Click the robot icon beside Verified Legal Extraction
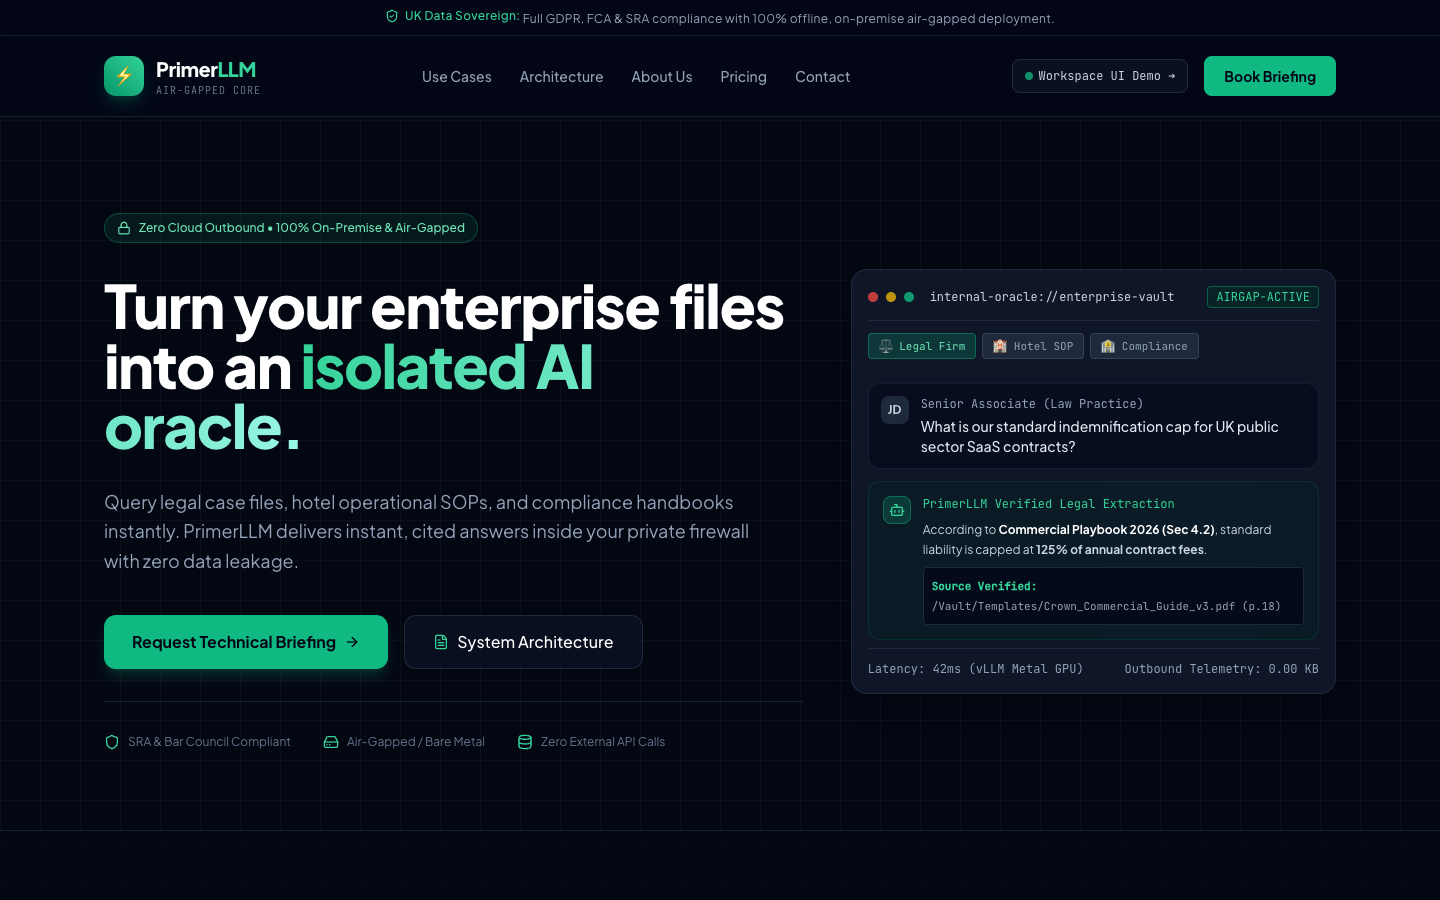This screenshot has height=900, width=1440. tap(897, 510)
